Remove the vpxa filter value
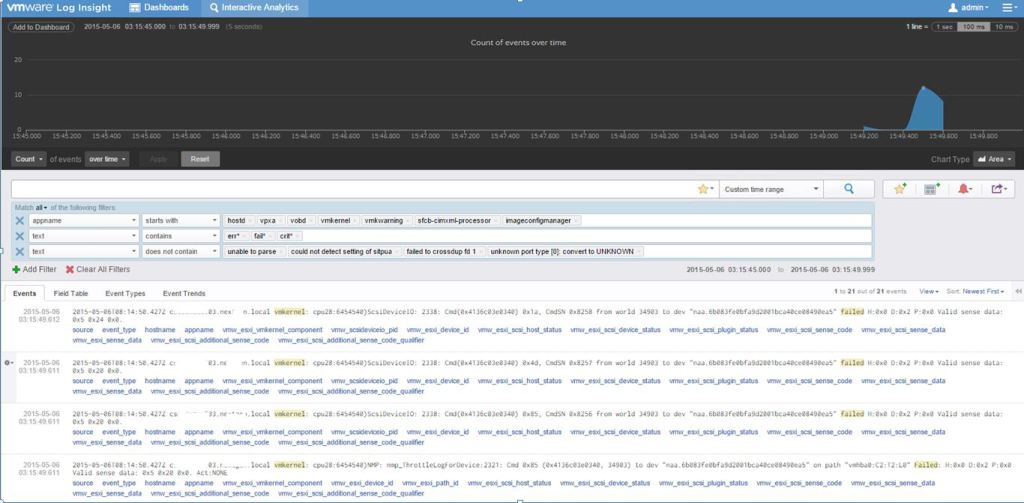The height and width of the screenshot is (503, 1024). (x=280, y=221)
